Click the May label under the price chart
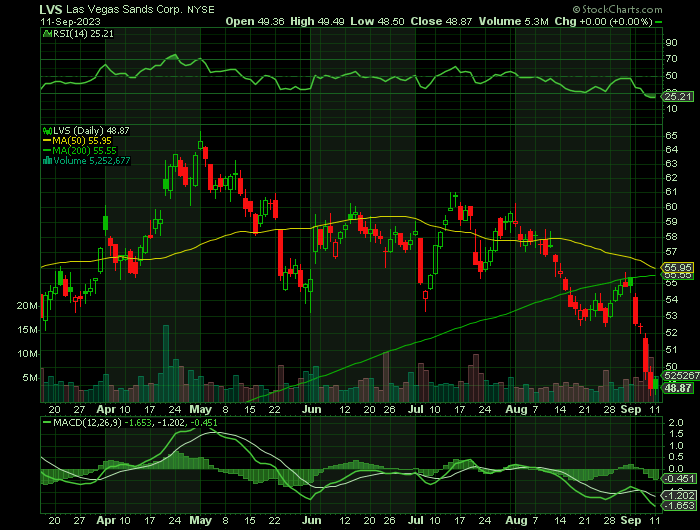This screenshot has height=530, width=700. (x=200, y=410)
